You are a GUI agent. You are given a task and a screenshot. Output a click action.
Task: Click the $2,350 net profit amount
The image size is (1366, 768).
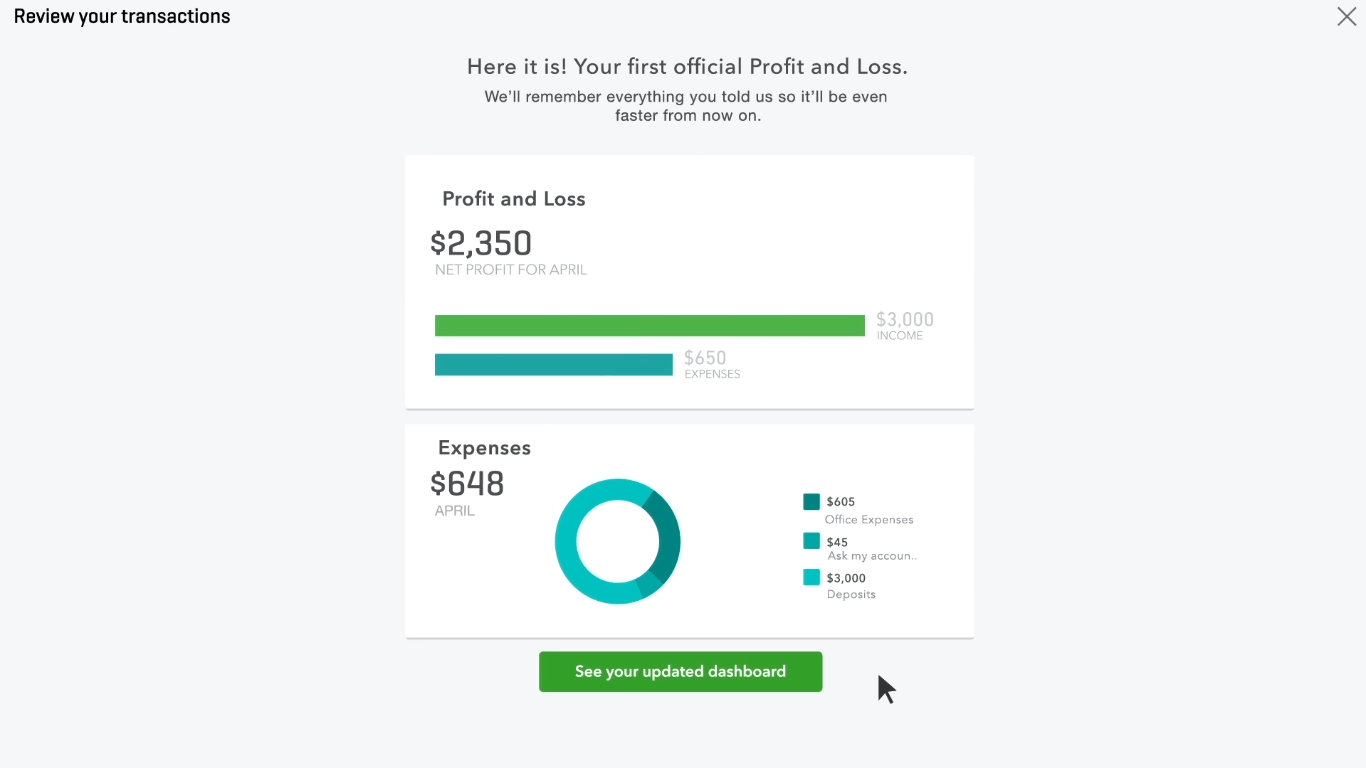point(481,243)
